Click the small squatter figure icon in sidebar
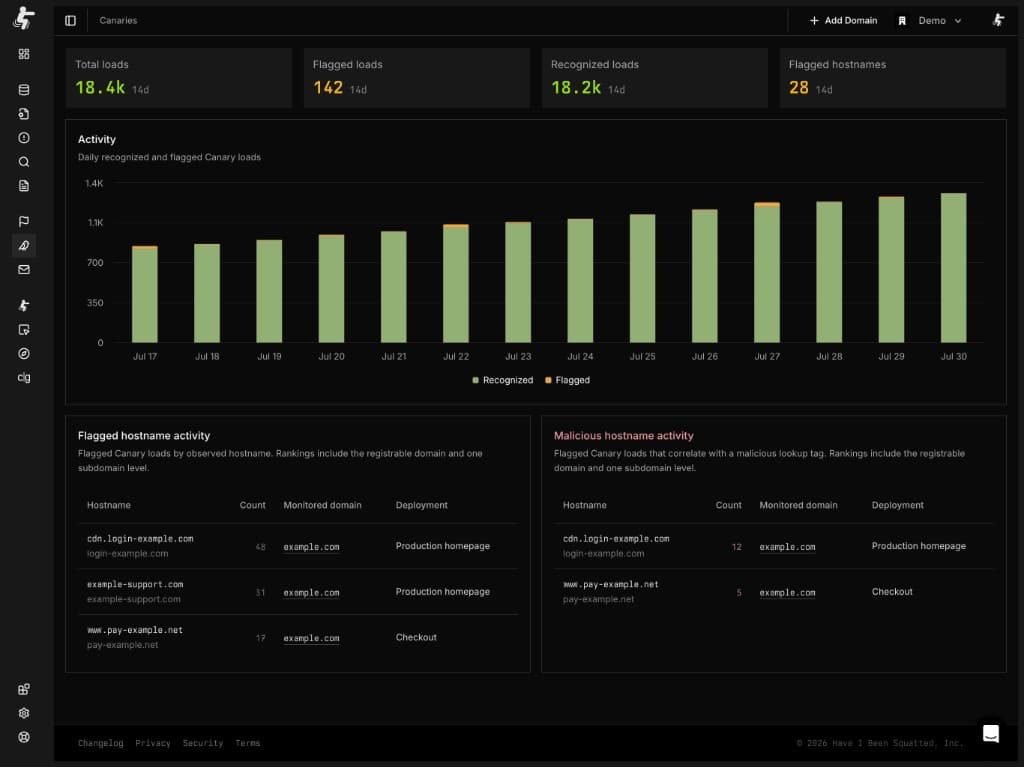 pyautogui.click(x=24, y=305)
